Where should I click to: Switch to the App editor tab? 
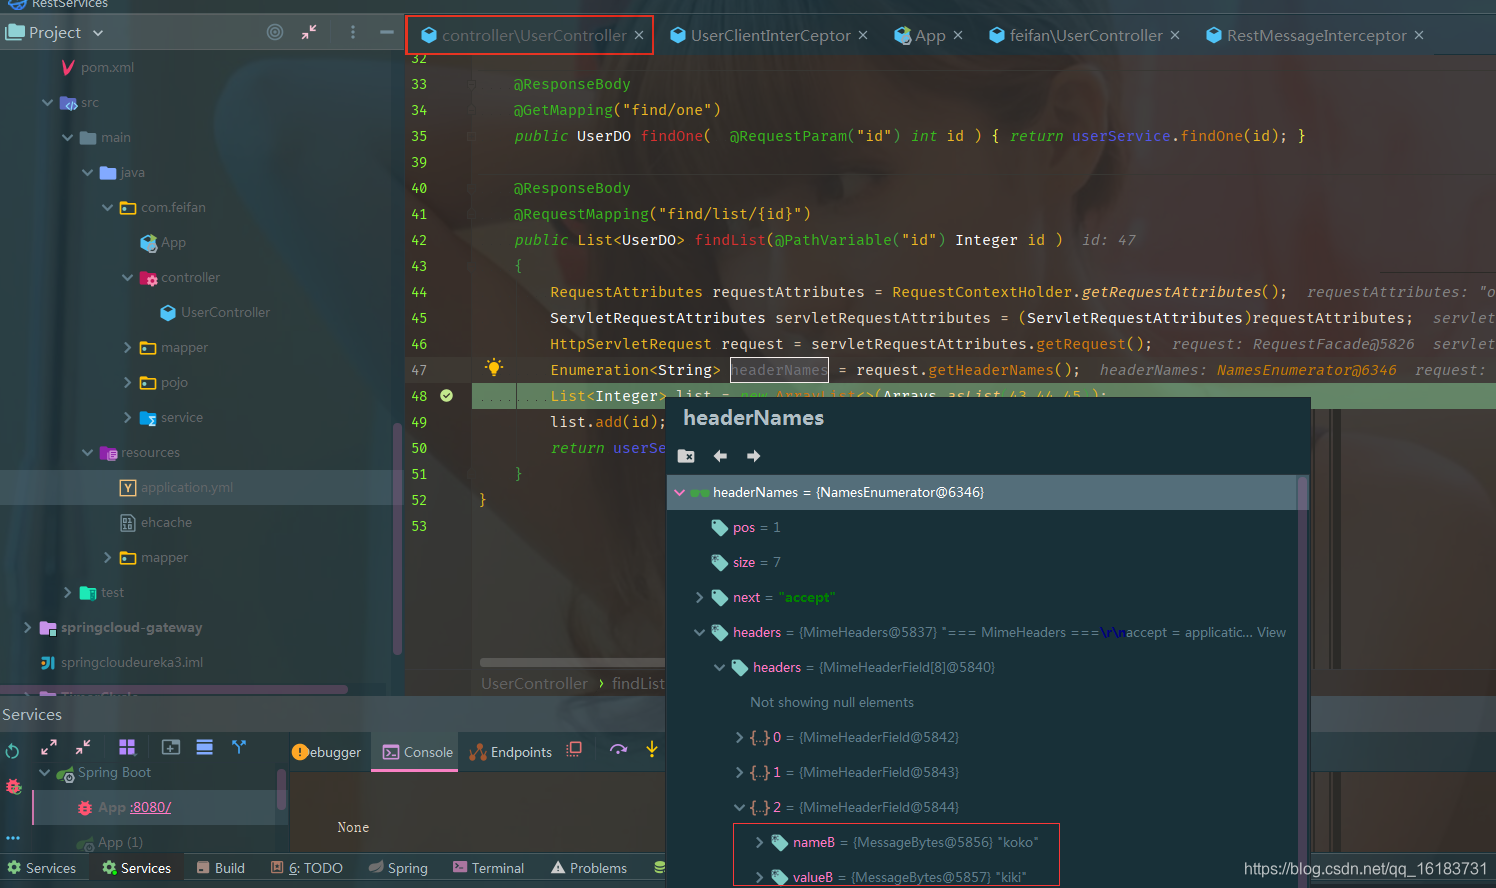click(x=930, y=35)
